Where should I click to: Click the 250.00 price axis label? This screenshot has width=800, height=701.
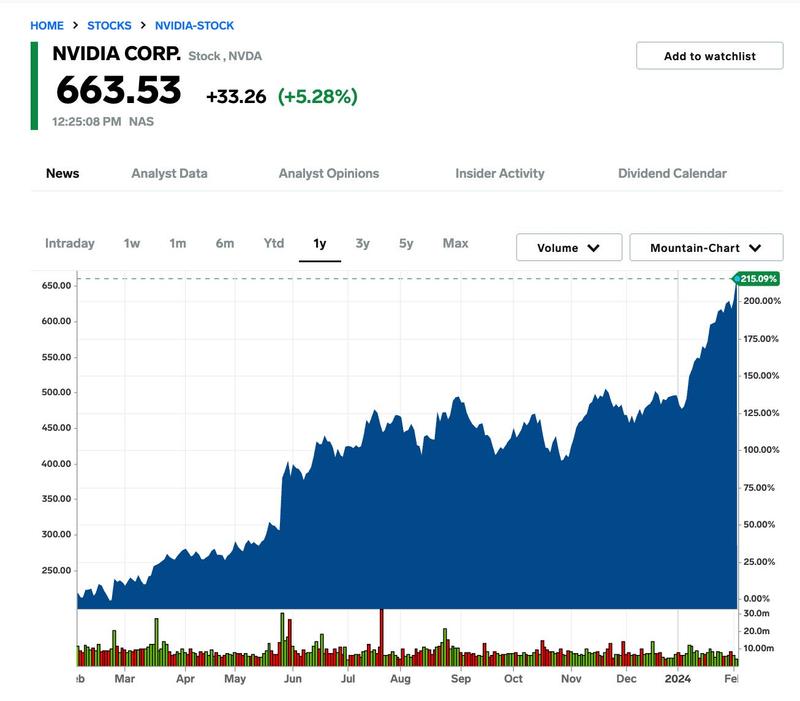click(57, 570)
